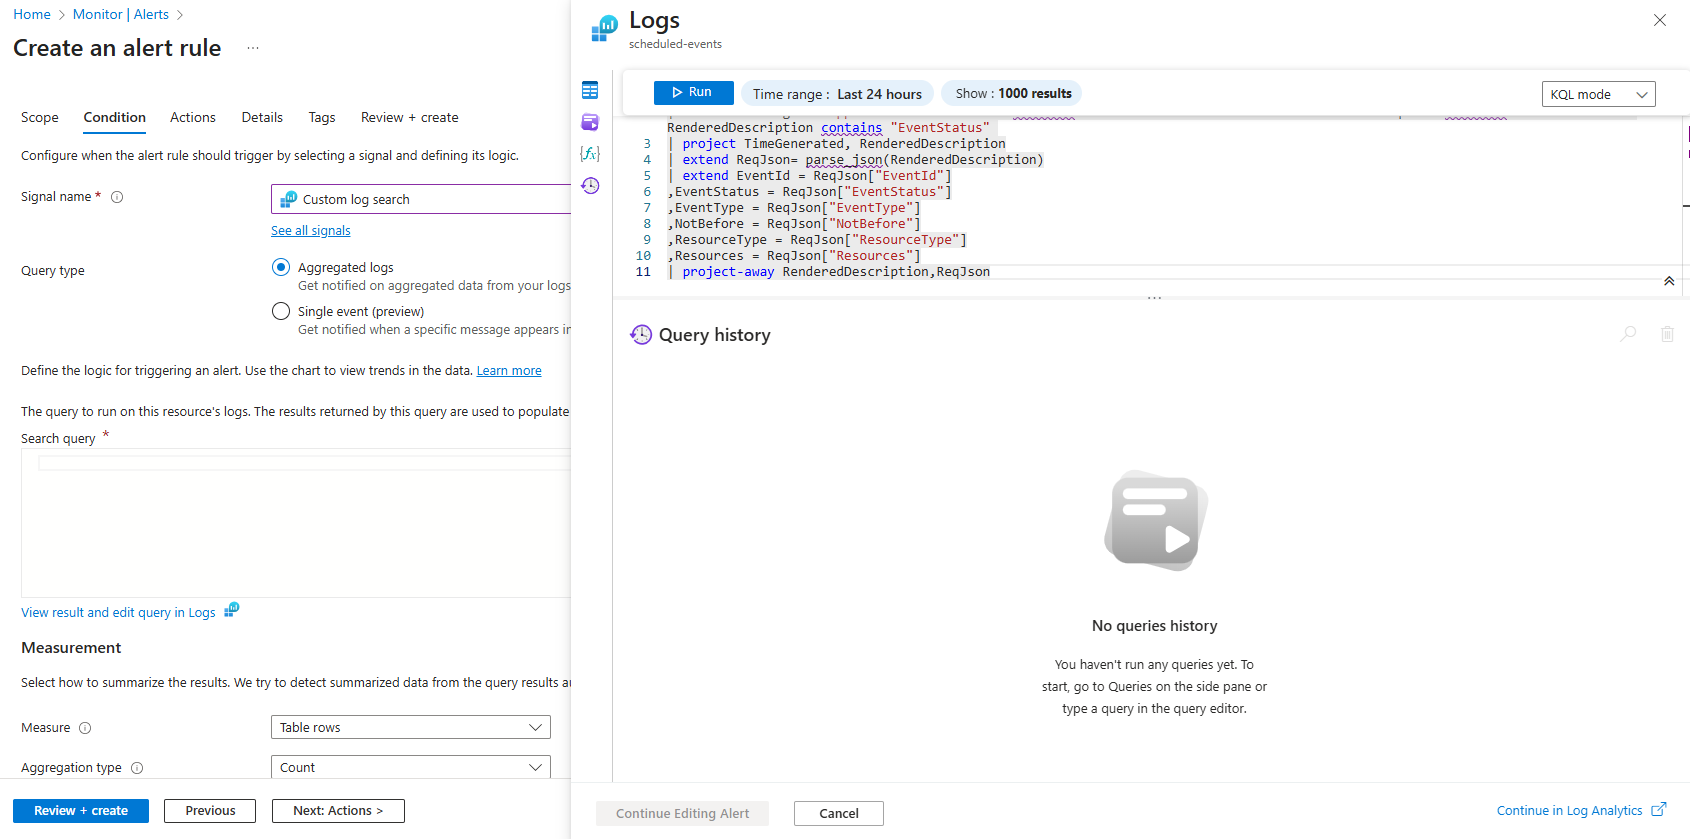
Task: Open the ellipsis menu beside Create an alert rule
Action: [253, 48]
